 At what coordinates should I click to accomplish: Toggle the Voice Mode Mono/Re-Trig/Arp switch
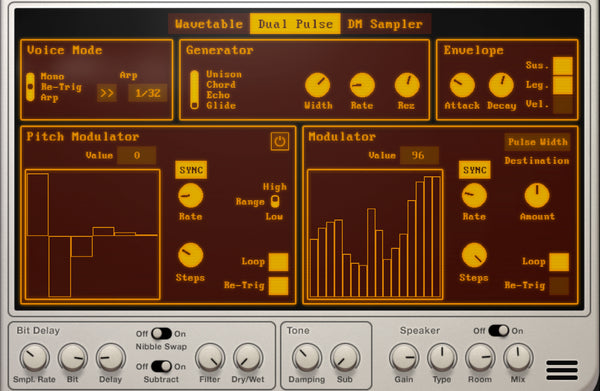pyautogui.click(x=30, y=87)
